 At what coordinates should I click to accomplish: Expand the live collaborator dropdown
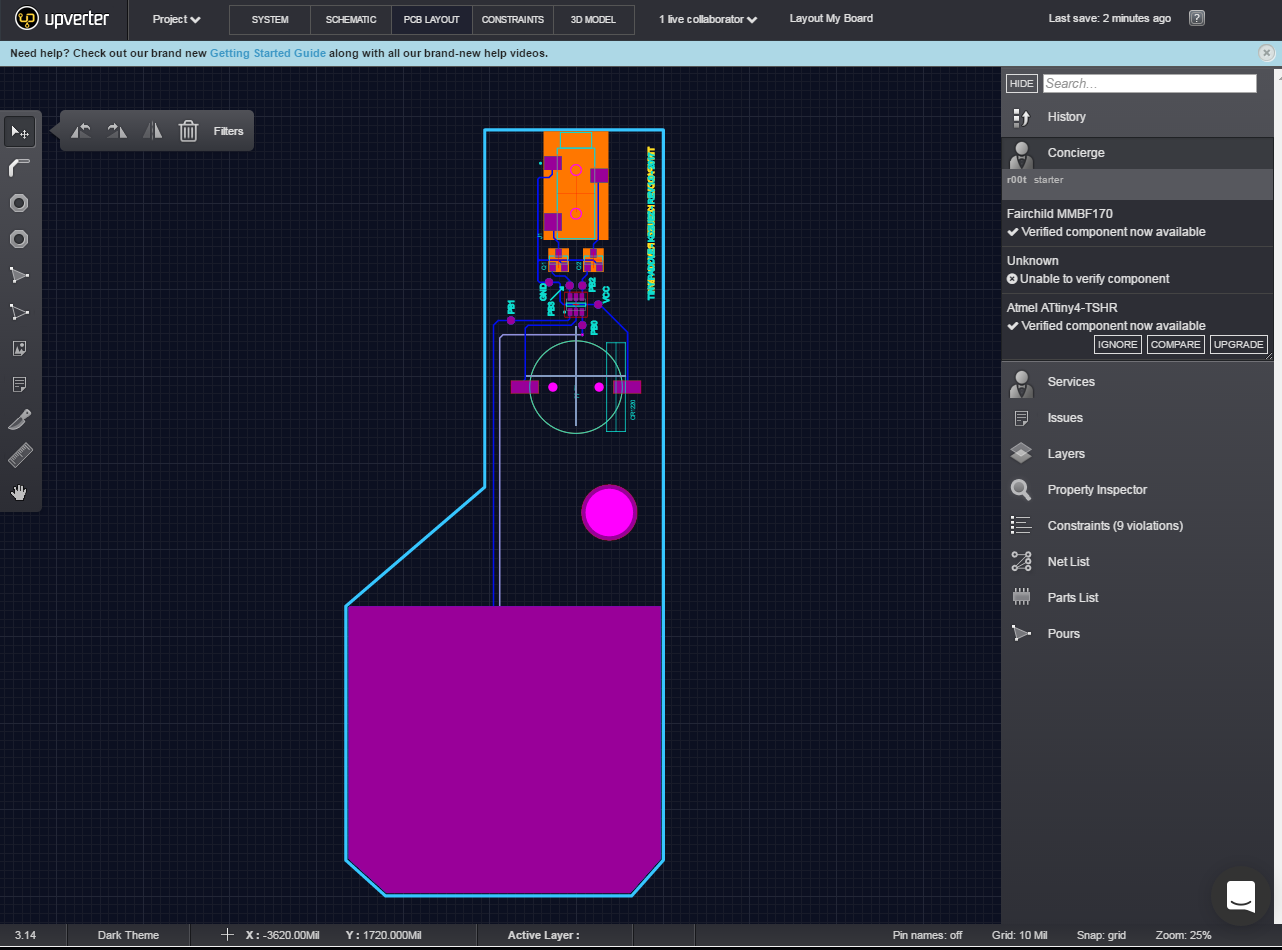(707, 19)
